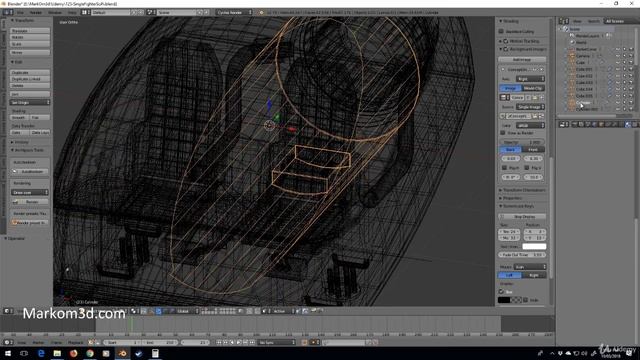Viewport: 640px width, 360px height.
Task: Open the background image Axis dropdown
Action: pyautogui.click(x=530, y=79)
